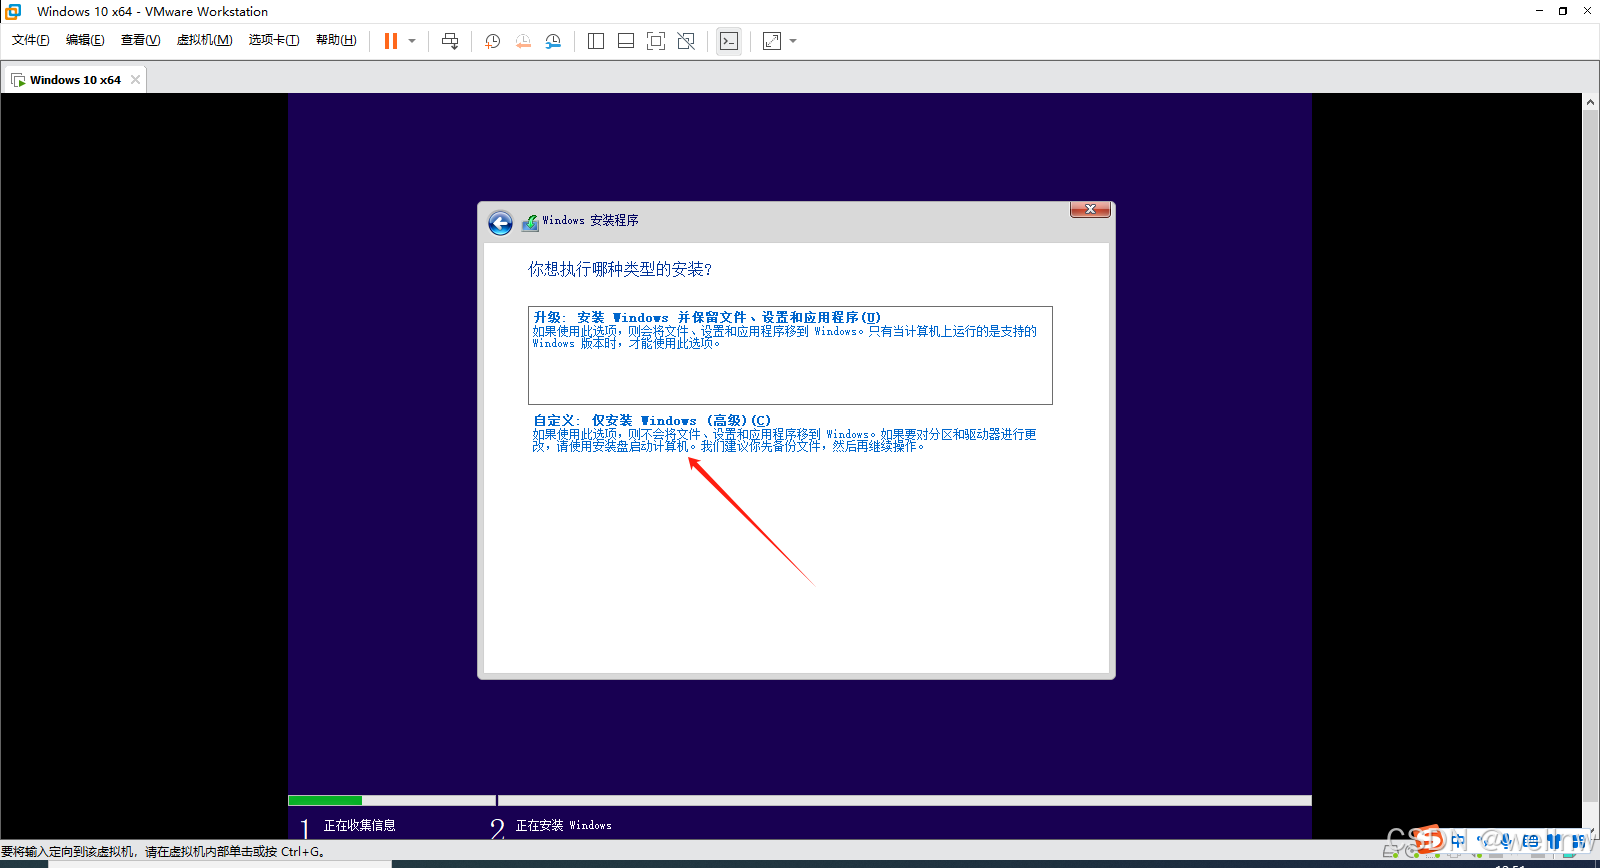Viewport: 1600px width, 868px height.
Task: Toggle the console view button
Action: coord(729,41)
